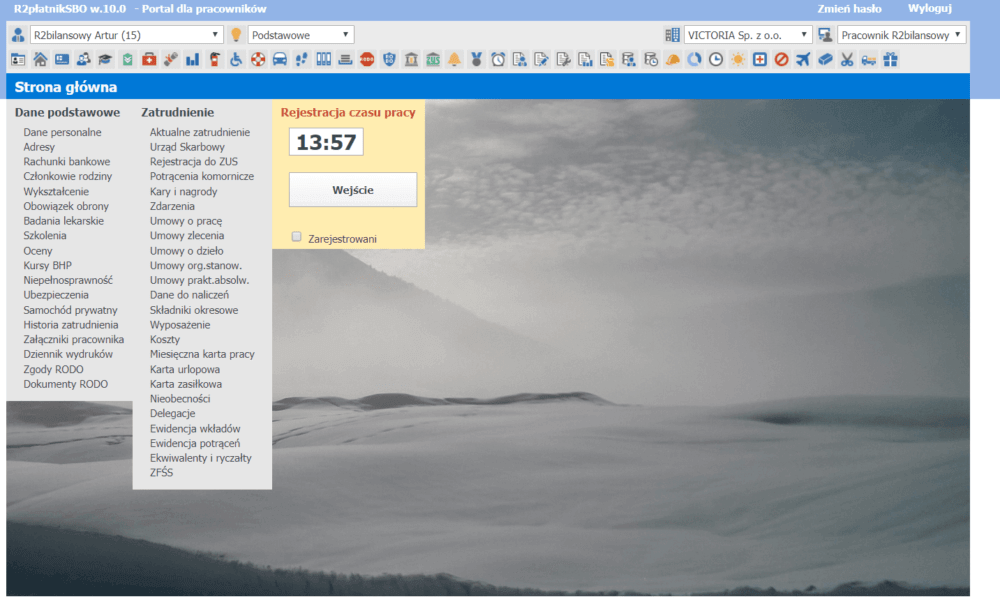The width and height of the screenshot is (1000, 613).
Task: Click the home icon in the toolbar
Action: (x=41, y=60)
